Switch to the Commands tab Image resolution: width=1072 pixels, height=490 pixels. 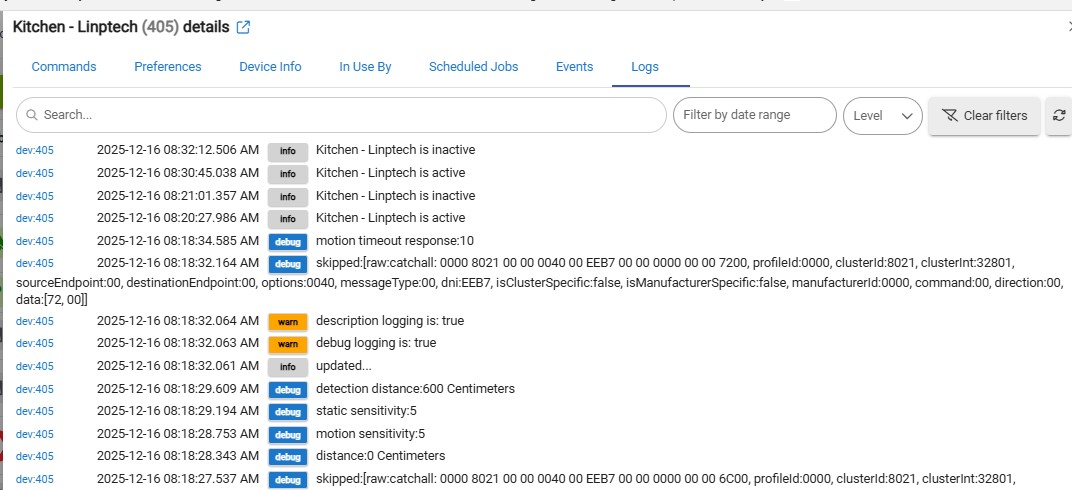point(64,67)
